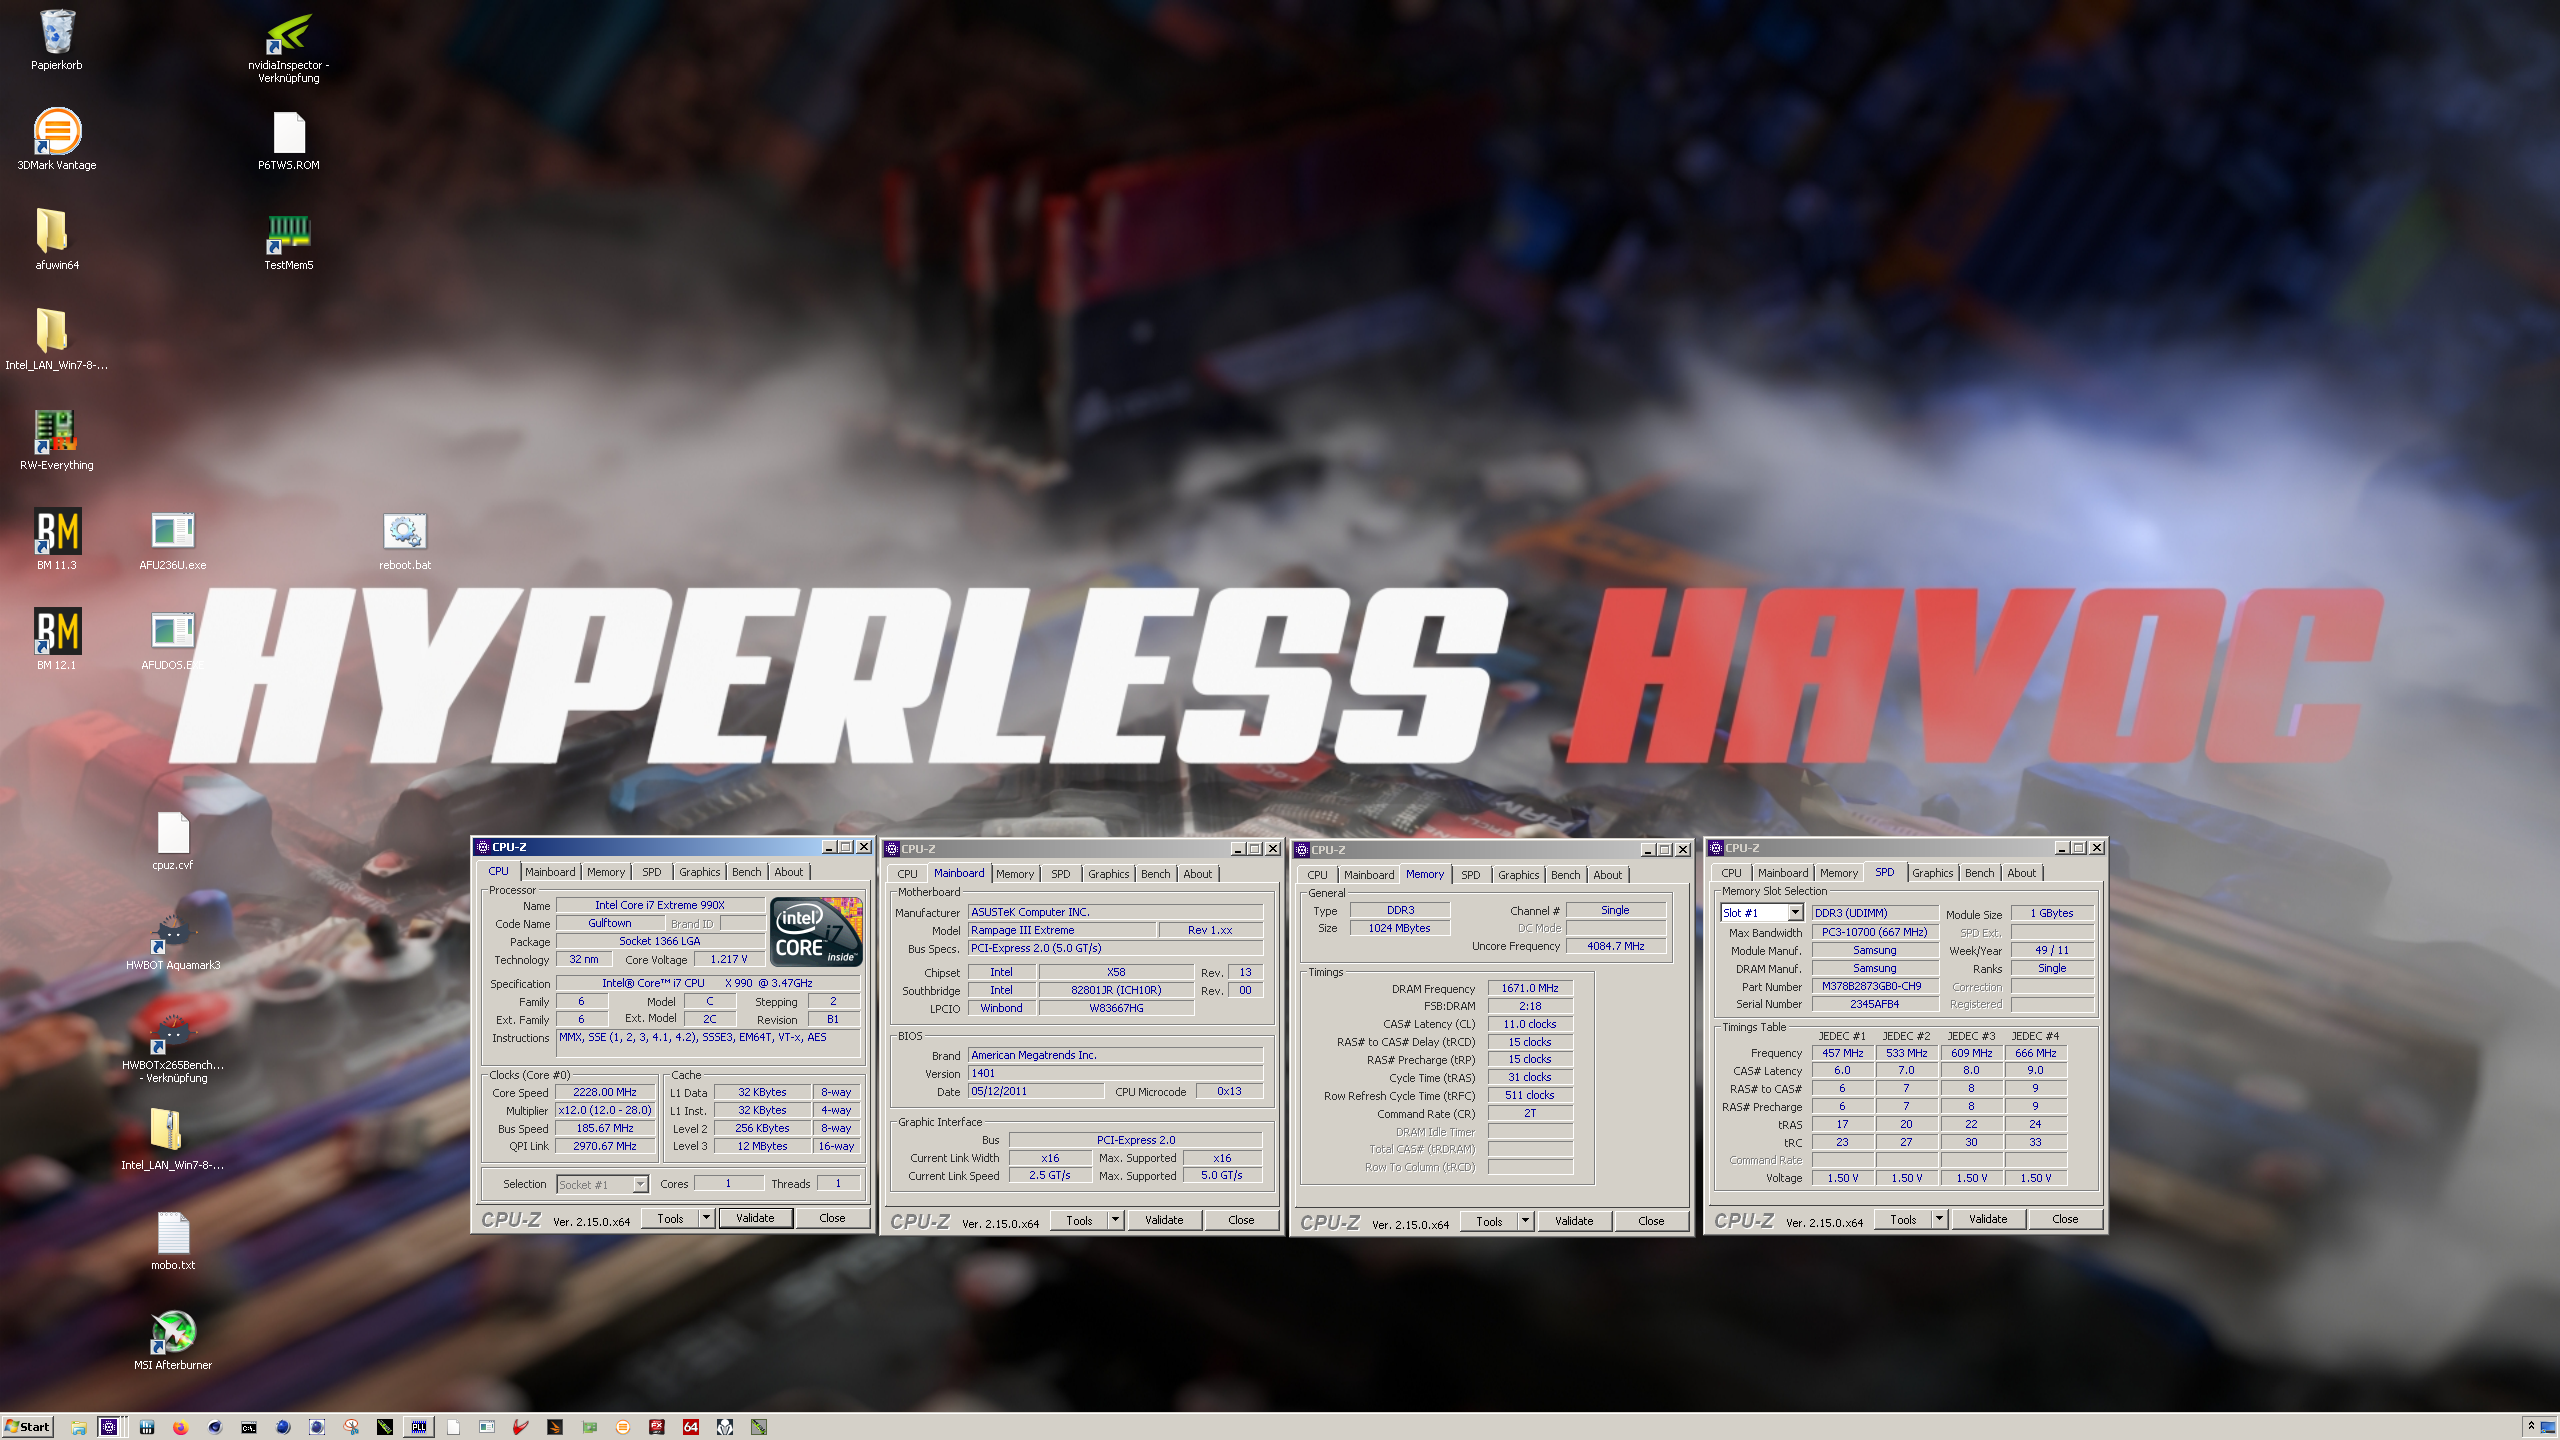Switch to About tab in SPD window

(x=2021, y=873)
